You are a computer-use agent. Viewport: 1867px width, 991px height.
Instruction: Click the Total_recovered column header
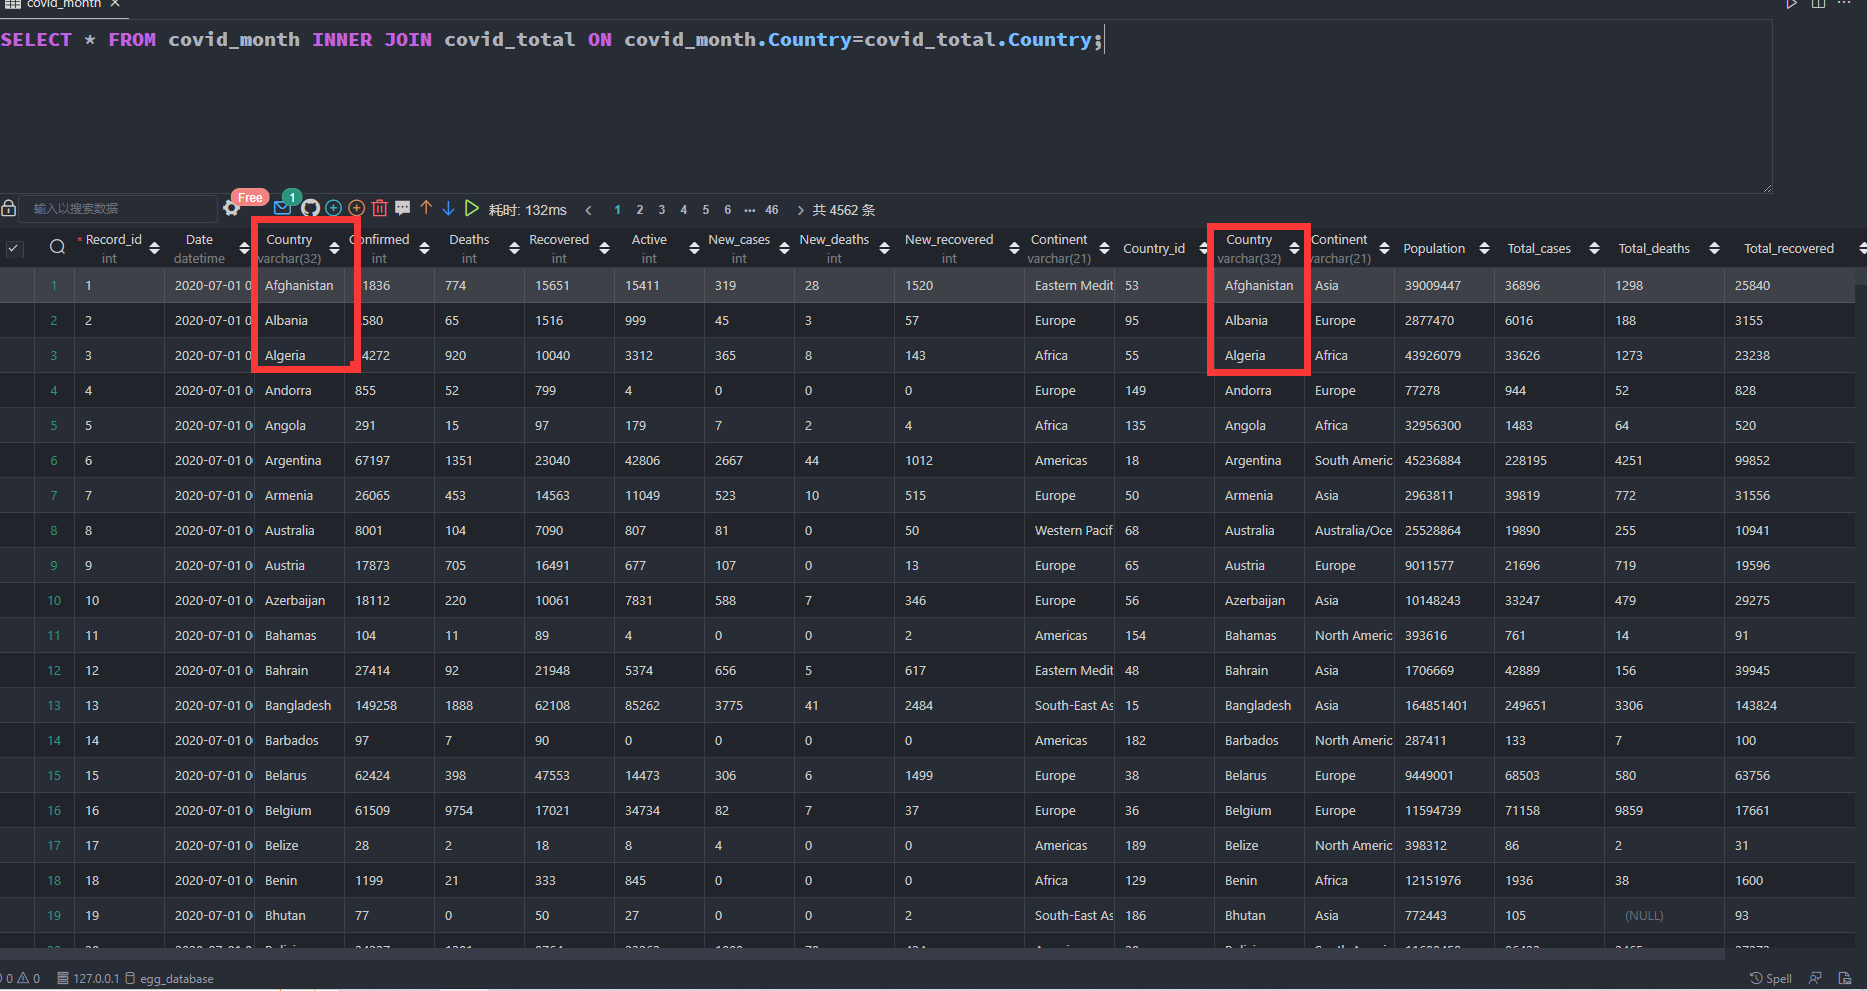[x=1789, y=248]
